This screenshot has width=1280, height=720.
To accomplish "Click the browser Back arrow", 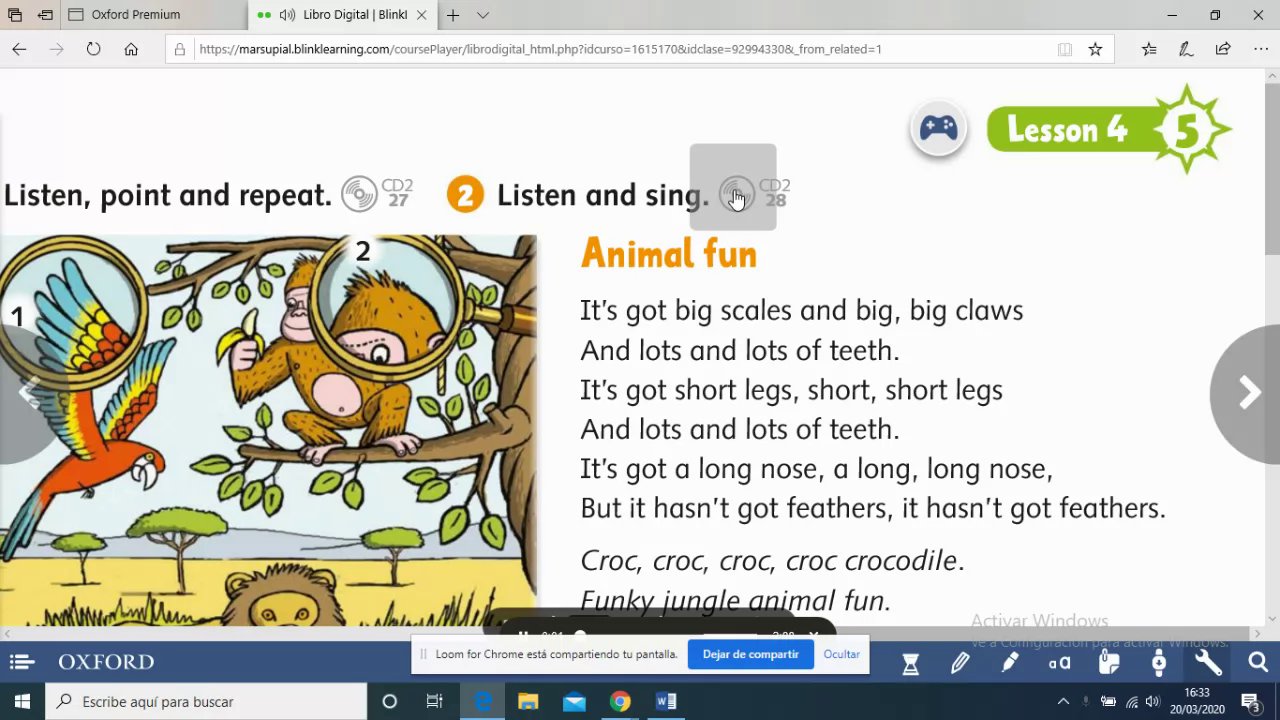I will tap(19, 49).
